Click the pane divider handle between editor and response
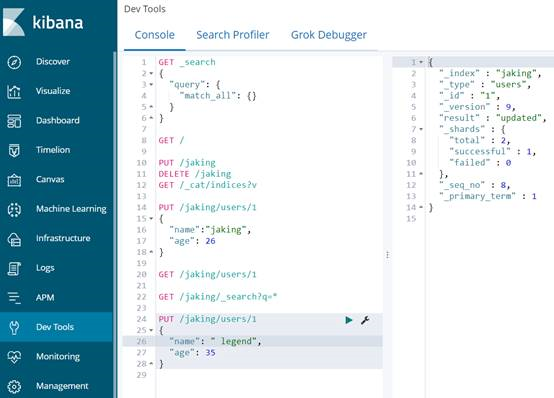Image resolution: width=554 pixels, height=398 pixels. tap(388, 255)
